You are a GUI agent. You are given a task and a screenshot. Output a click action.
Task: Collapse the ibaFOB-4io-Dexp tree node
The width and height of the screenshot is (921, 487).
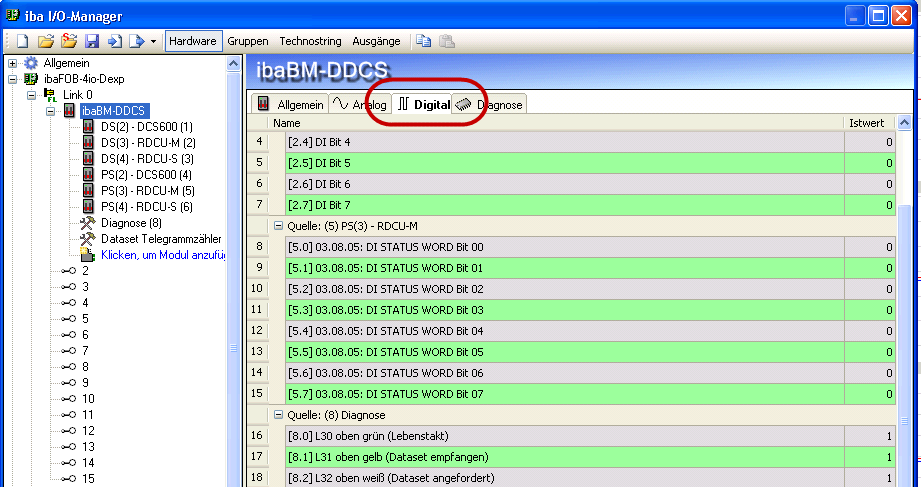coord(12,79)
